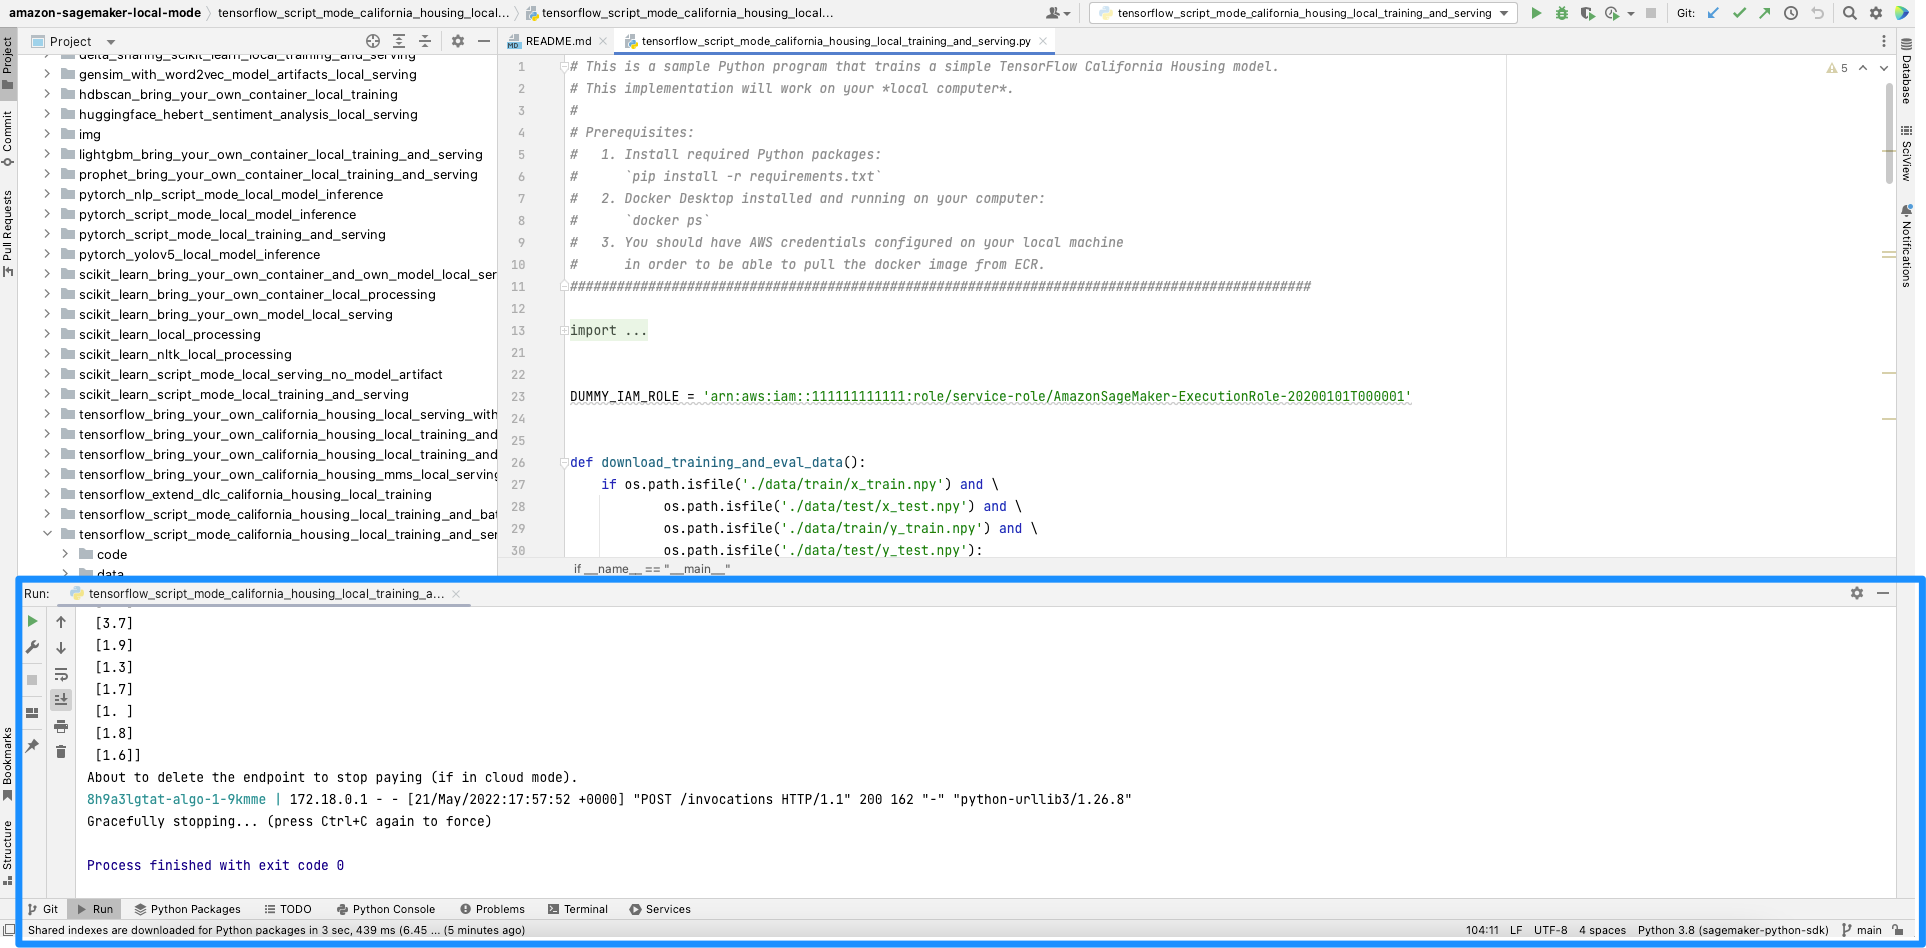Expand the pytorch_yolov5_local_model_inference folder
The height and width of the screenshot is (948, 1926).
point(47,254)
